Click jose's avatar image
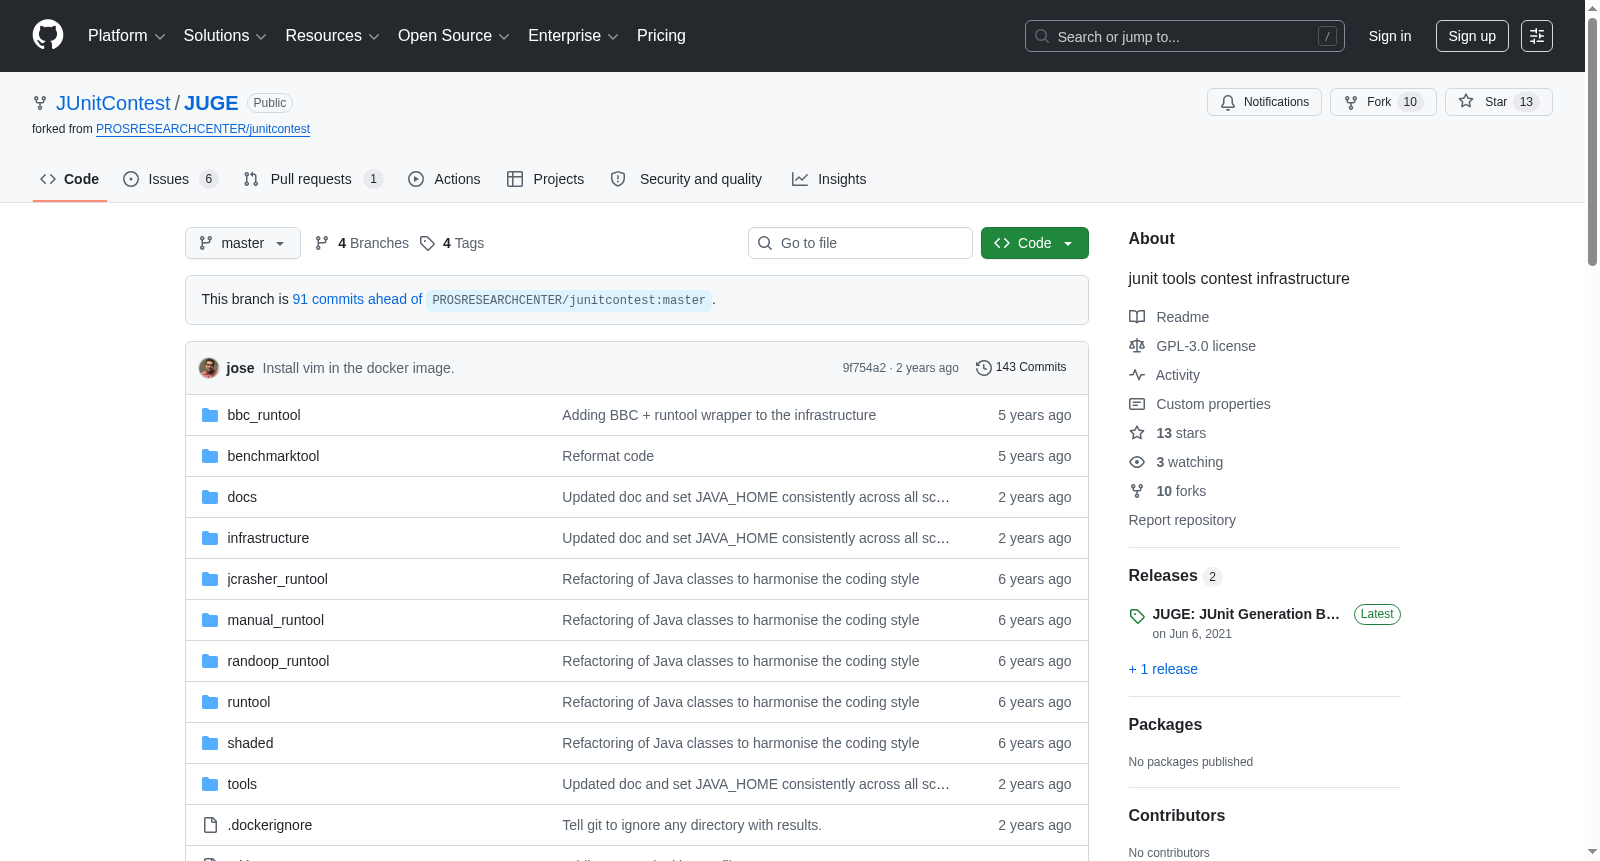Screen dimensions: 1600x861 (x=209, y=368)
